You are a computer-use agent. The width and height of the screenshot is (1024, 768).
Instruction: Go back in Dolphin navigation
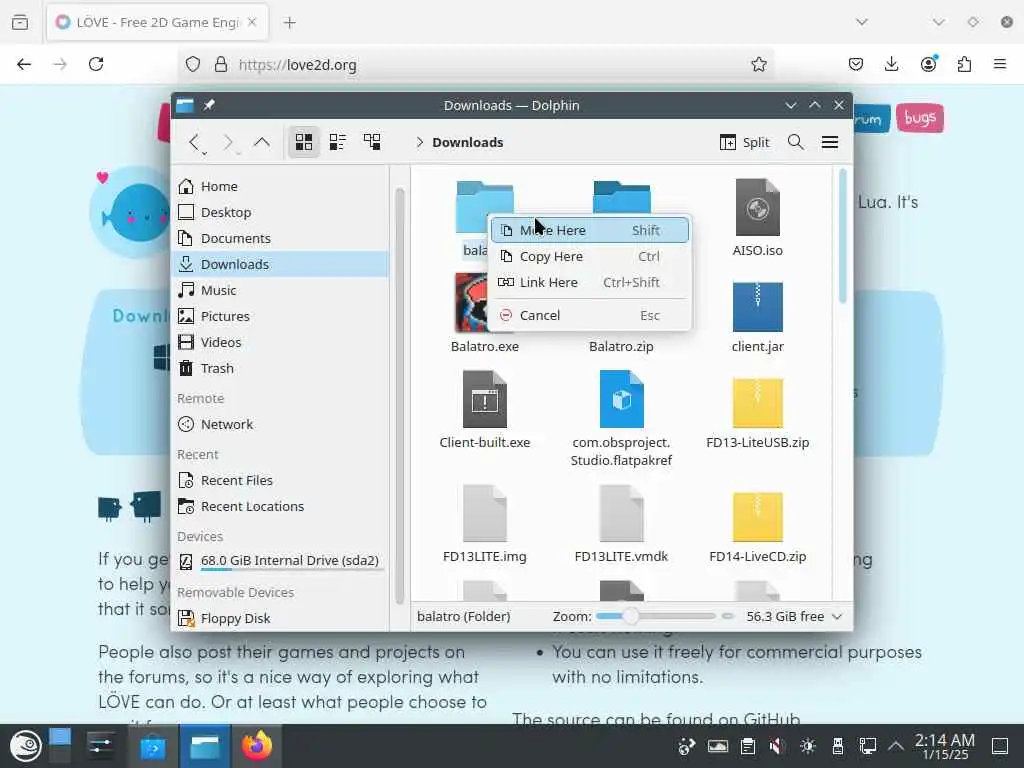(x=195, y=142)
